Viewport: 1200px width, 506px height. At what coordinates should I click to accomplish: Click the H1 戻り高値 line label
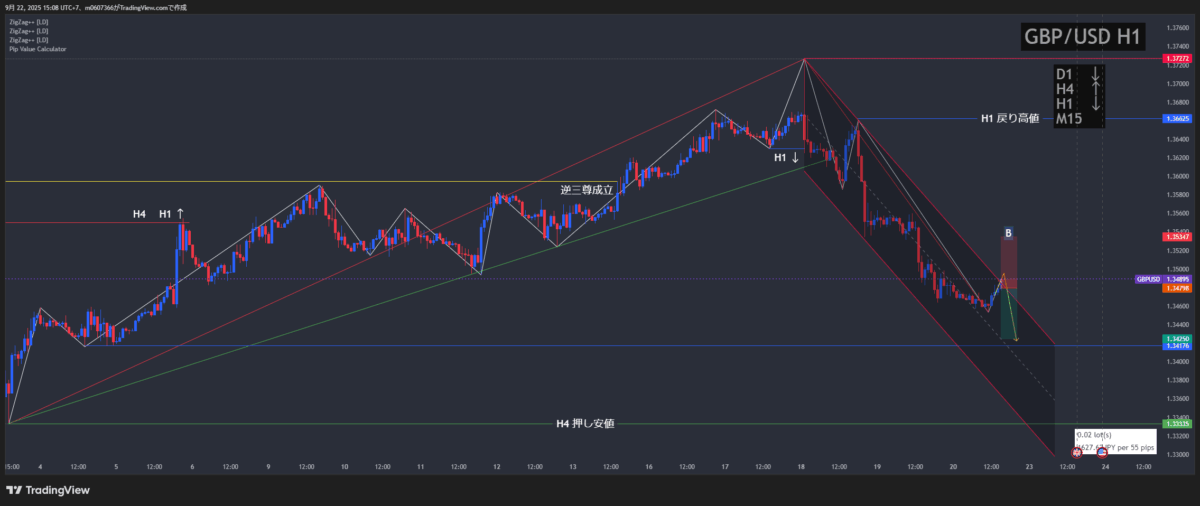click(x=1009, y=119)
